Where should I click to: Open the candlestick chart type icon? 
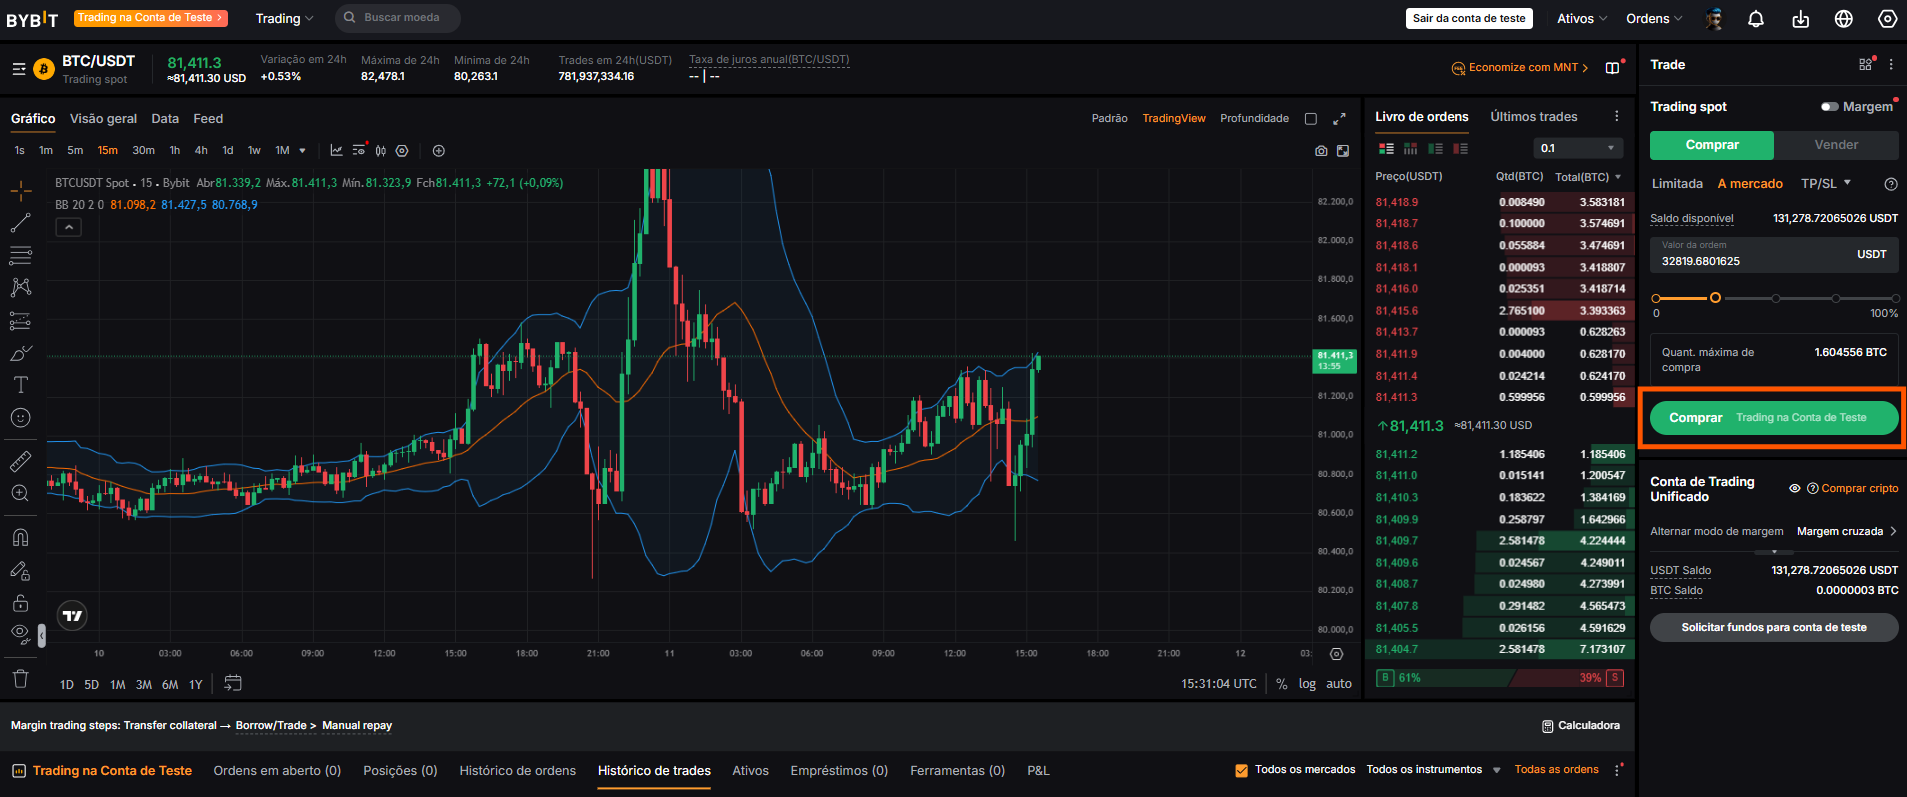click(381, 151)
